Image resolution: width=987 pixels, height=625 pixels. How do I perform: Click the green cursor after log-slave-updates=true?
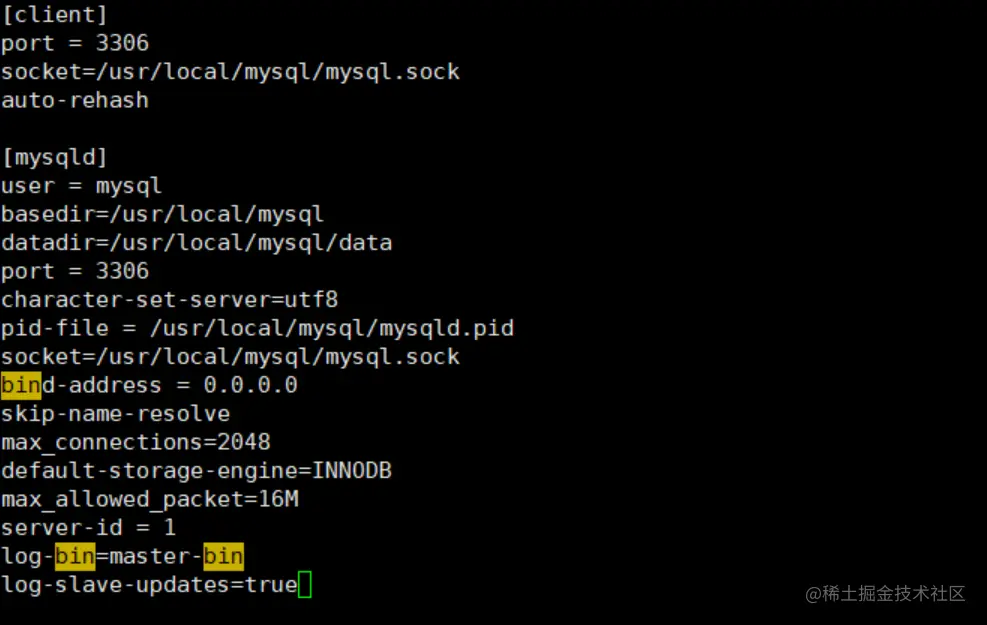pos(305,584)
